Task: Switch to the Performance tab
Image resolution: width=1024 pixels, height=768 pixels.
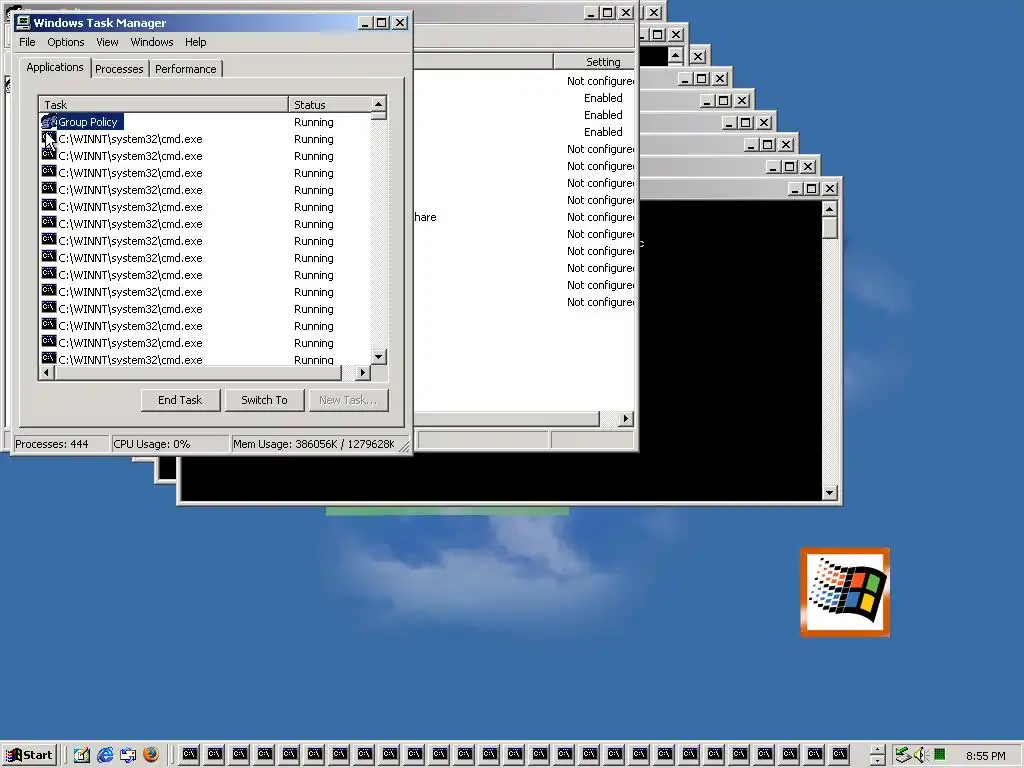Action: click(185, 69)
